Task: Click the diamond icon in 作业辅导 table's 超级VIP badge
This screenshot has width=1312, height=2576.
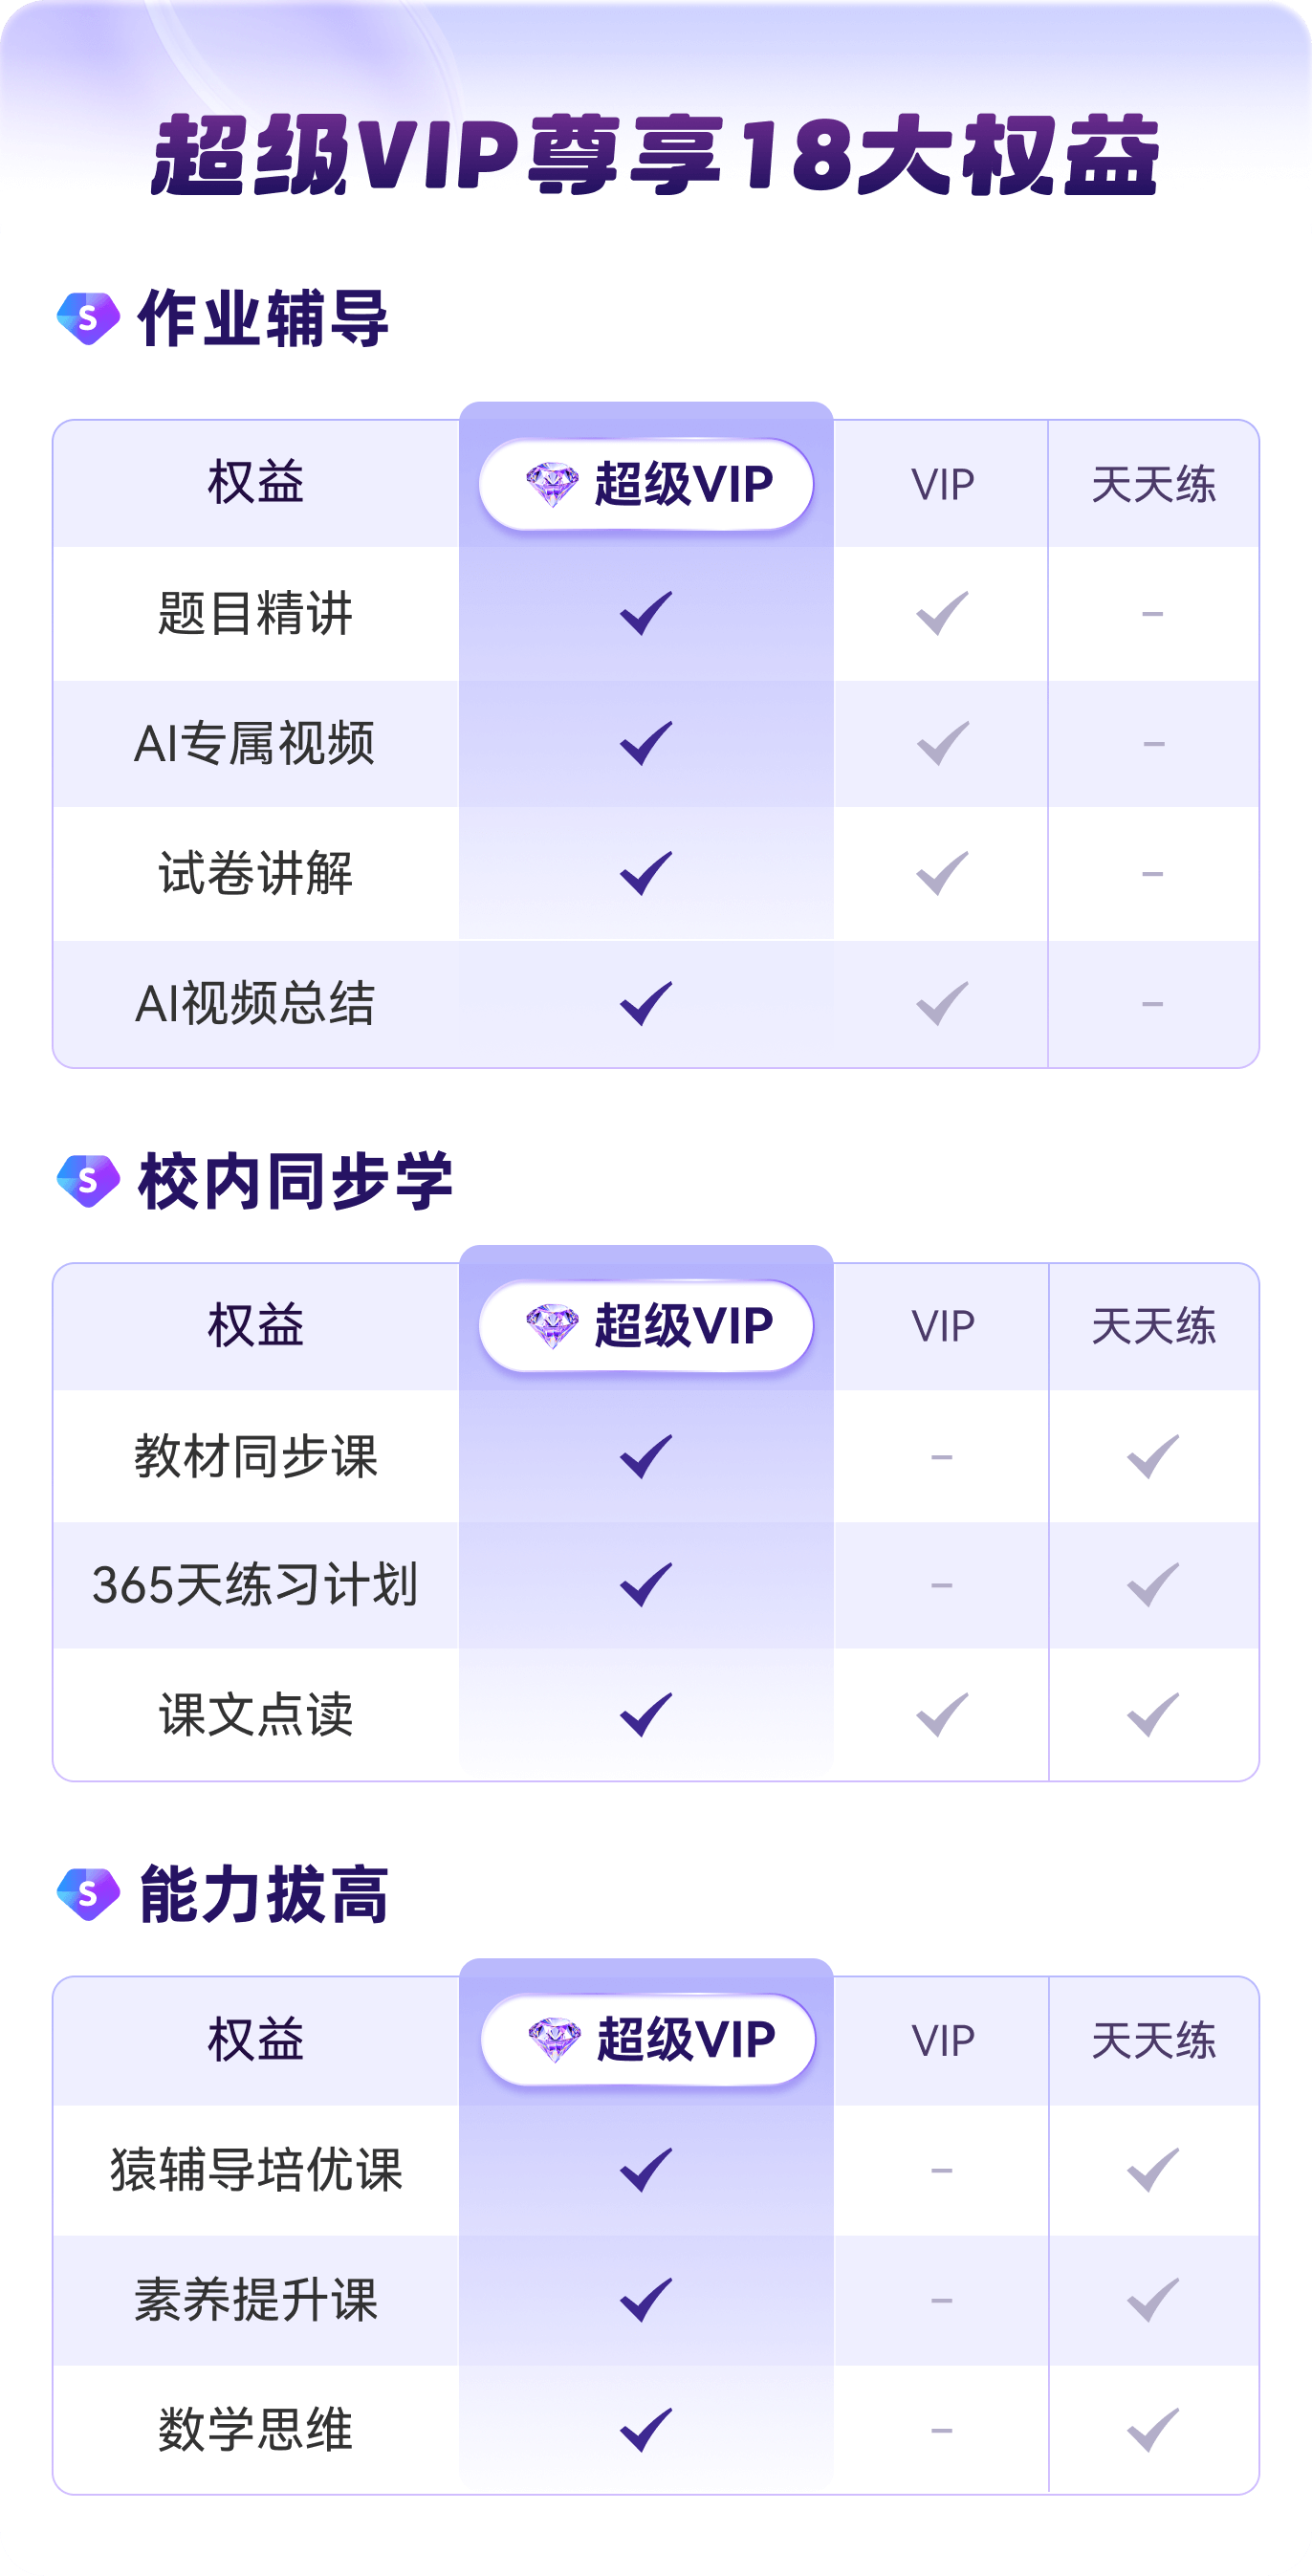Action: click(552, 485)
